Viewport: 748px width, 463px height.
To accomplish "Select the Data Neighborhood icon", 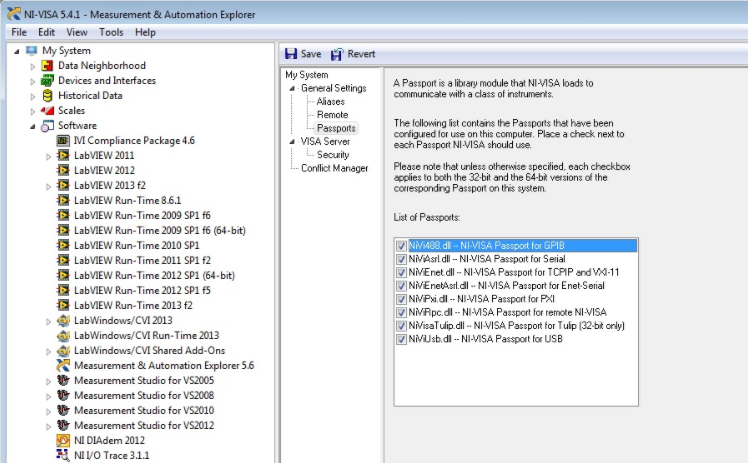I will point(47,65).
